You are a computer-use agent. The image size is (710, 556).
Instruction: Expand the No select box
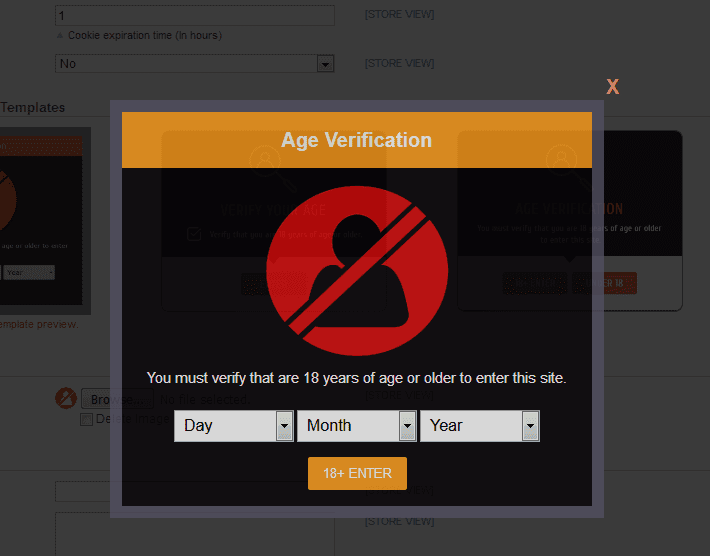pos(194,64)
